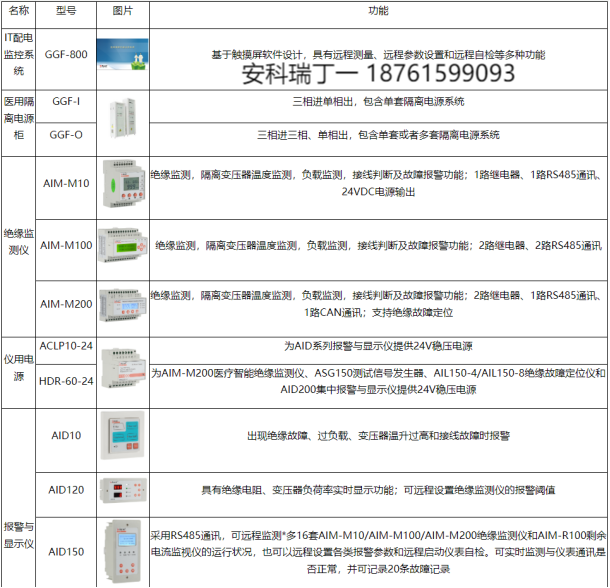Image resolution: width=610 pixels, height=588 pixels.
Task: Select the AID10 model cell
Action: (66, 441)
